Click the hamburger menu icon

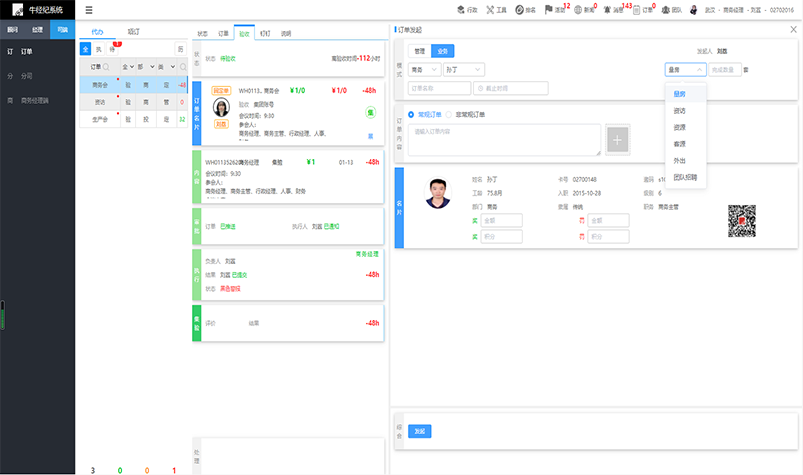[90, 9]
